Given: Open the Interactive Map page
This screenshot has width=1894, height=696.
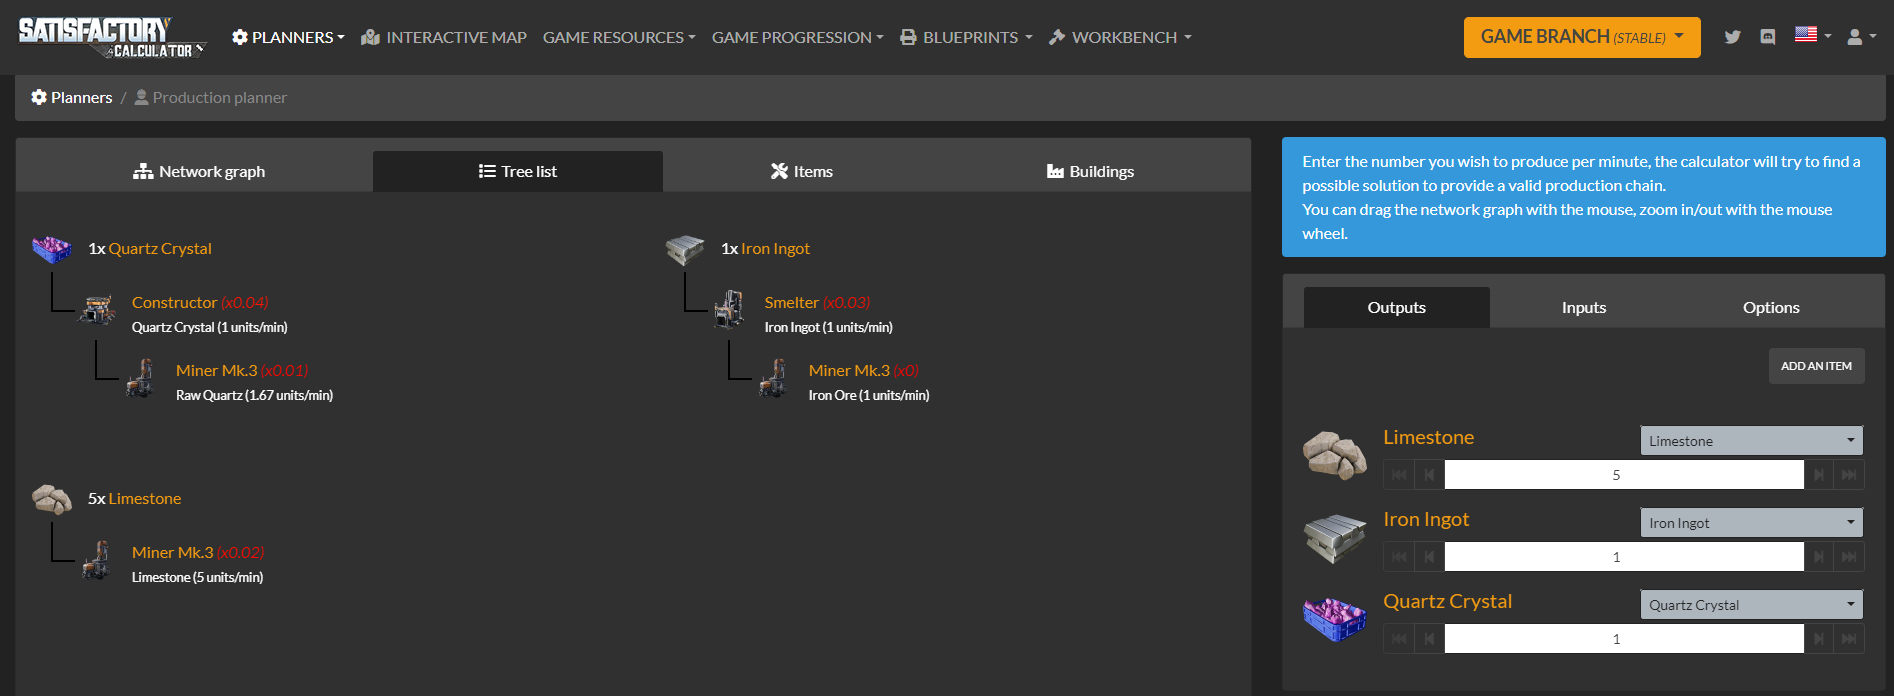Looking at the screenshot, I should point(444,37).
